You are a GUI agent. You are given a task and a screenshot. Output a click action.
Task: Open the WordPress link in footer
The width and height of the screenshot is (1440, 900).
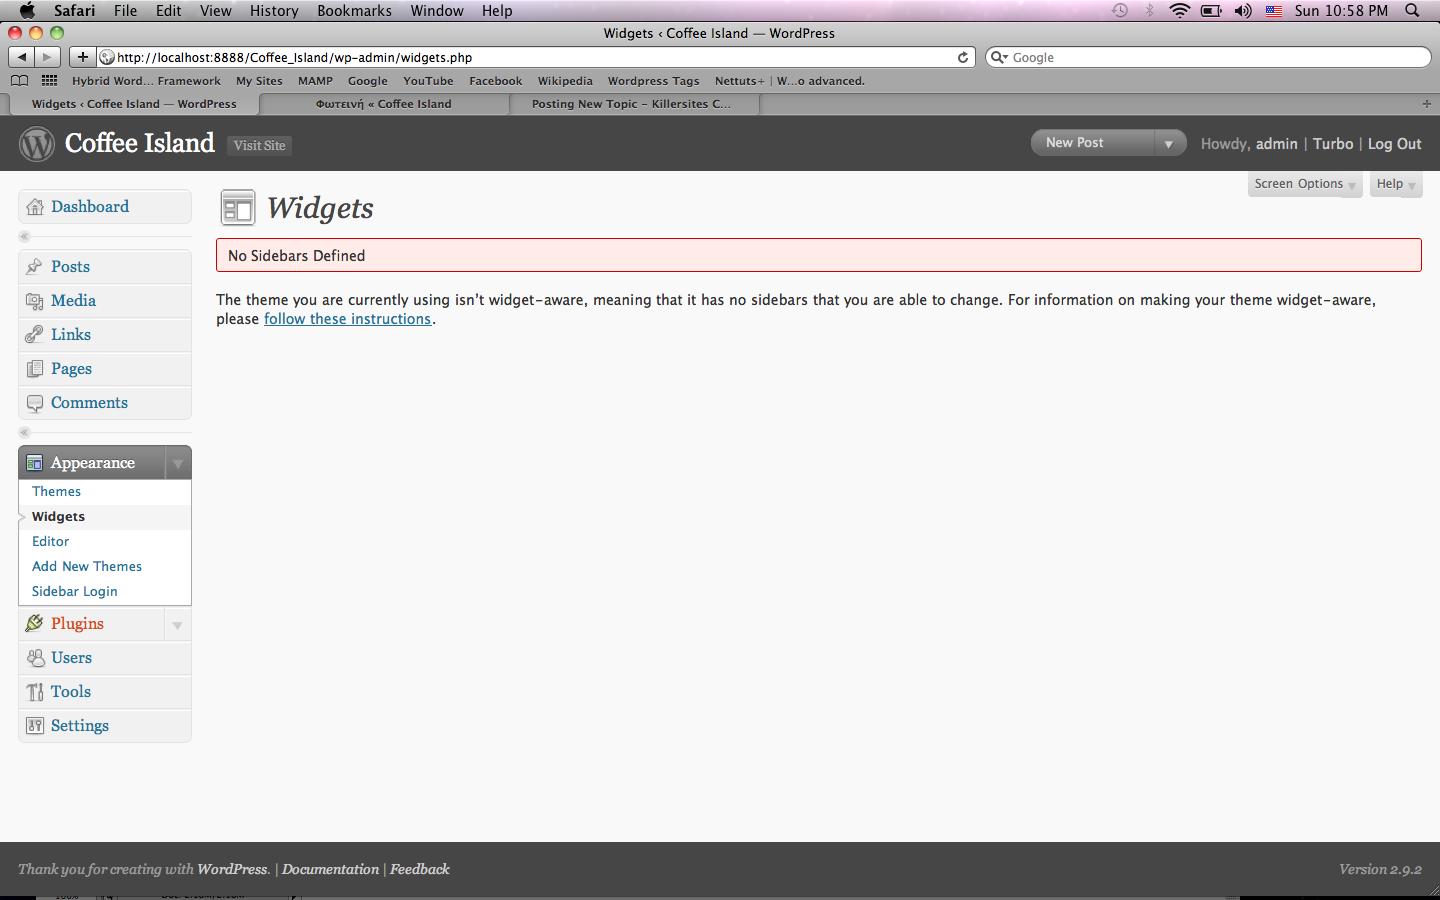(233, 869)
